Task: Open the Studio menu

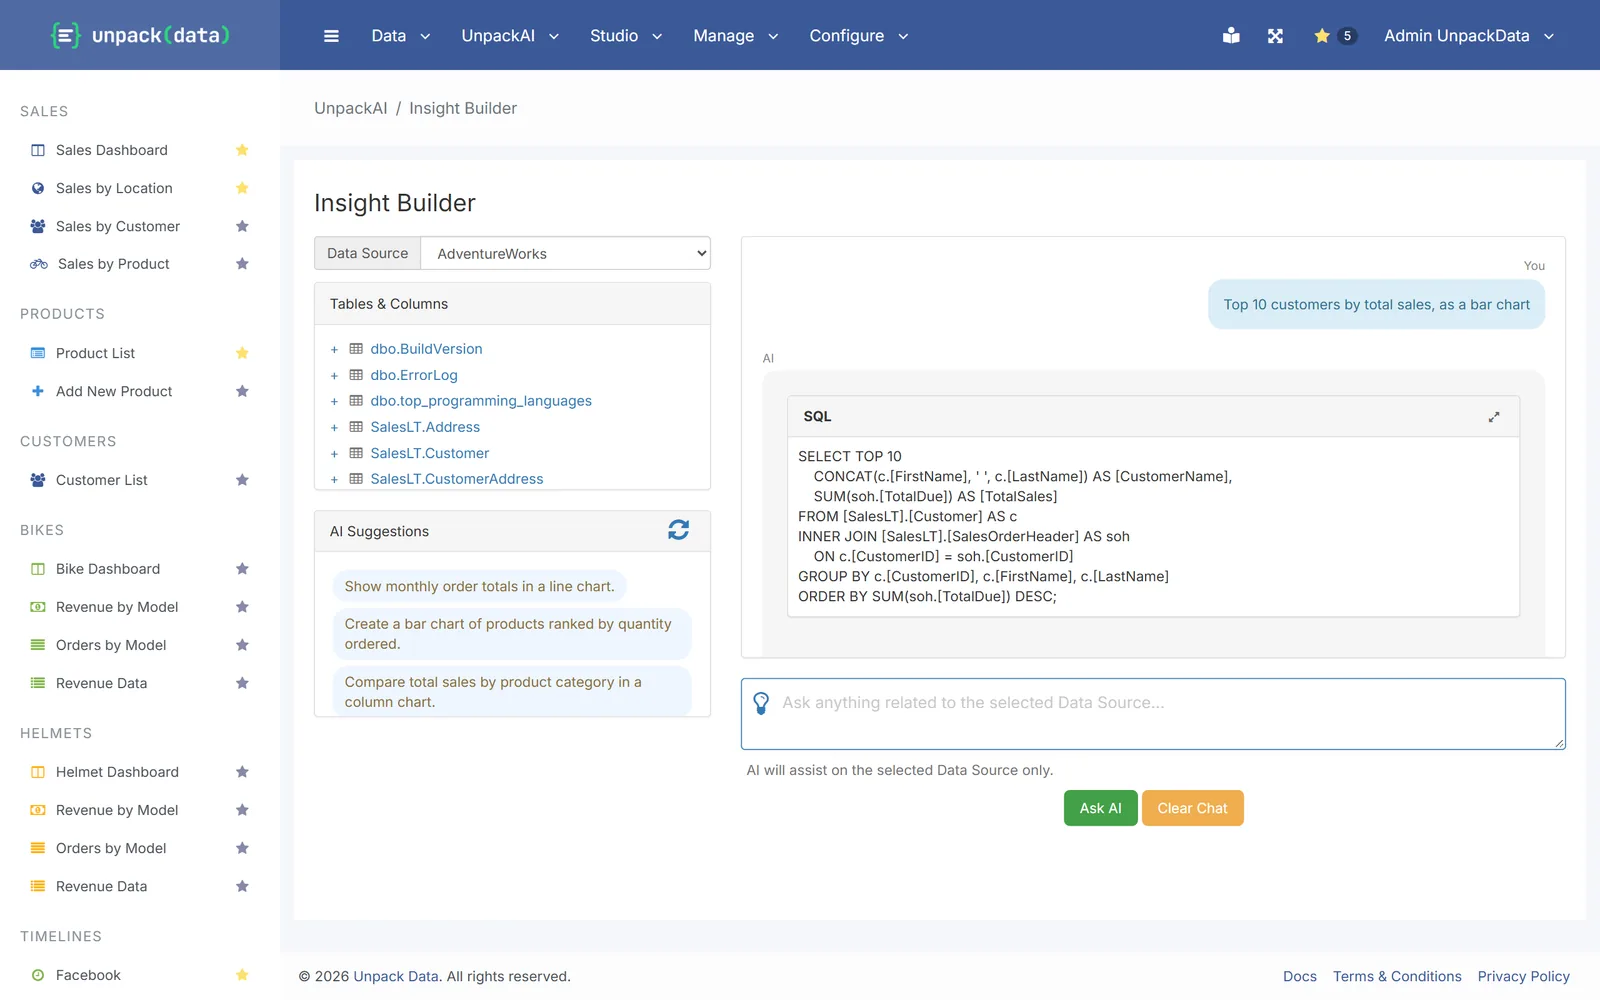Action: pyautogui.click(x=626, y=36)
